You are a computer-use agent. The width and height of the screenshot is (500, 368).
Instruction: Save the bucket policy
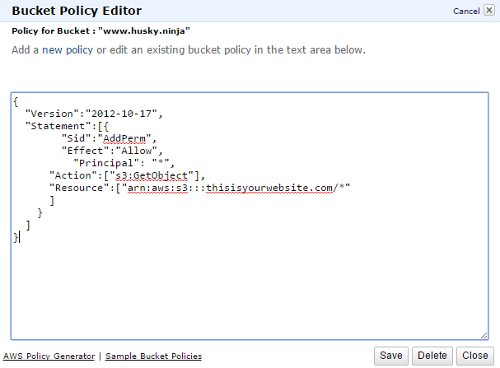point(391,356)
